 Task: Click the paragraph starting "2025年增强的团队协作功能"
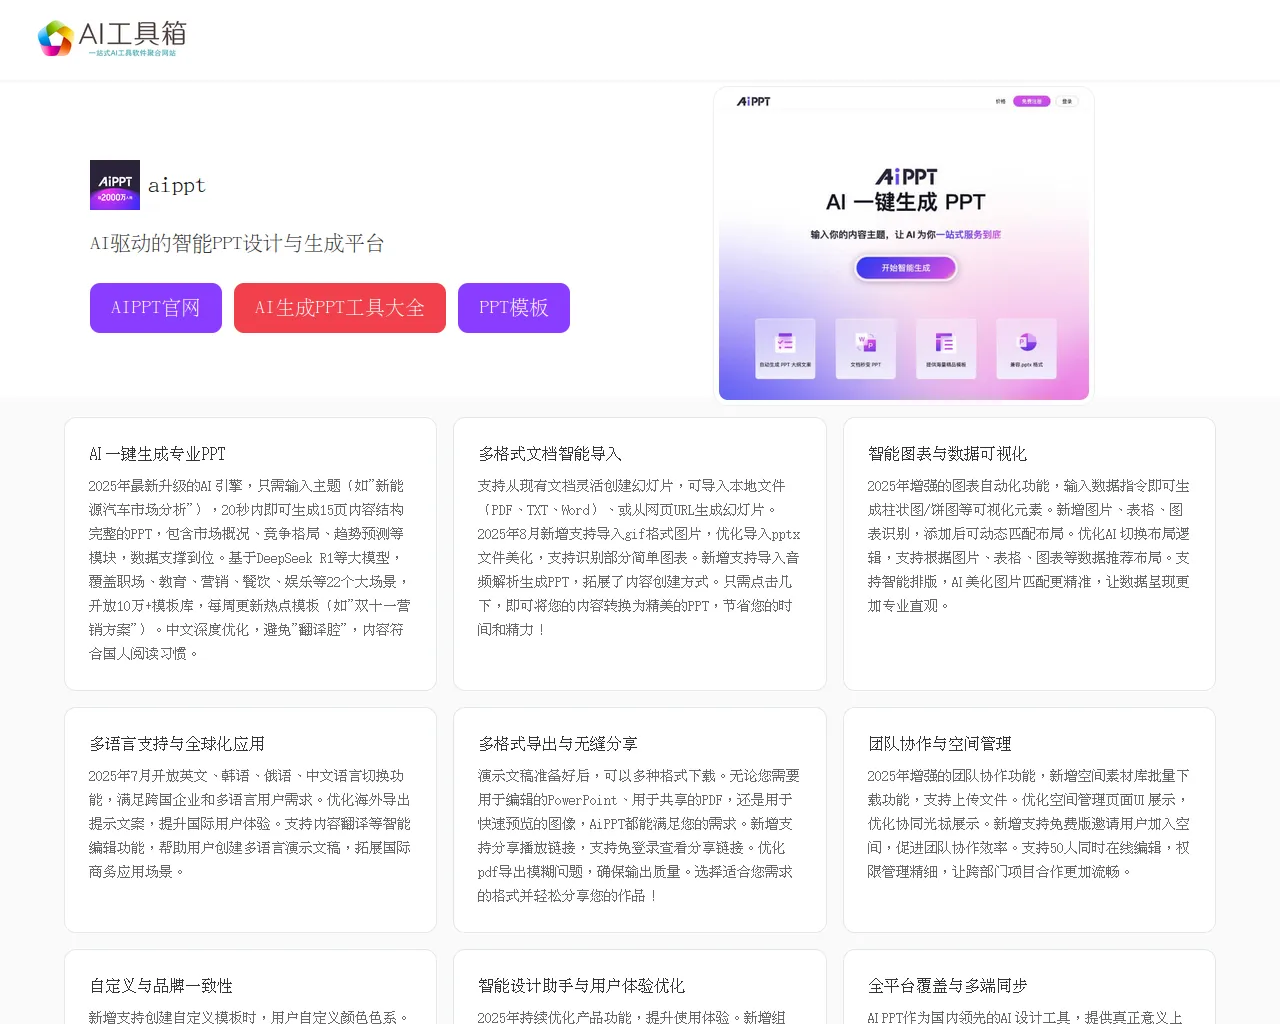(x=1029, y=824)
